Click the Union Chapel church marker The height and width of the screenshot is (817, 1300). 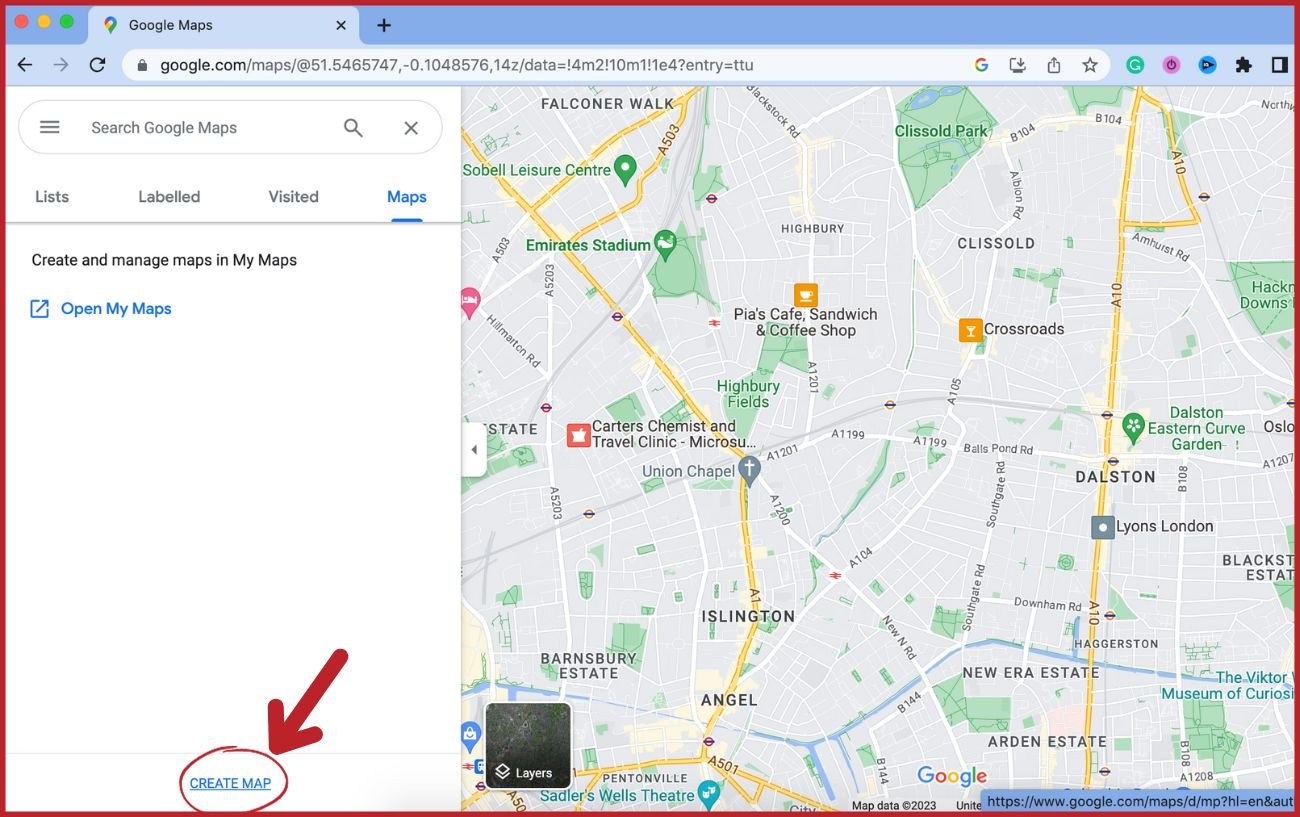[750, 470]
